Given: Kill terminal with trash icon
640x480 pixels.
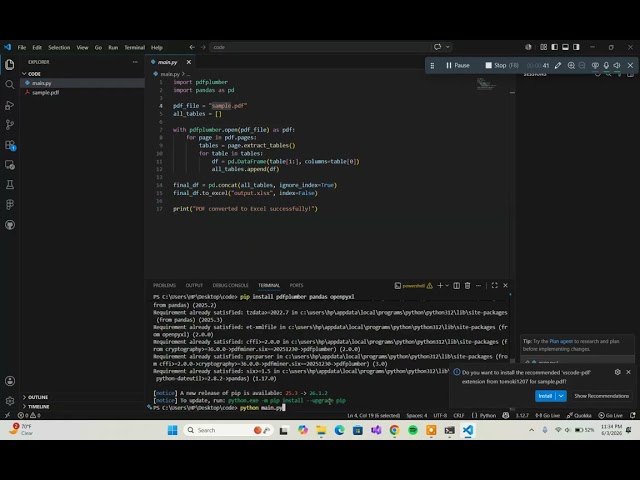Looking at the screenshot, I should point(467,285).
